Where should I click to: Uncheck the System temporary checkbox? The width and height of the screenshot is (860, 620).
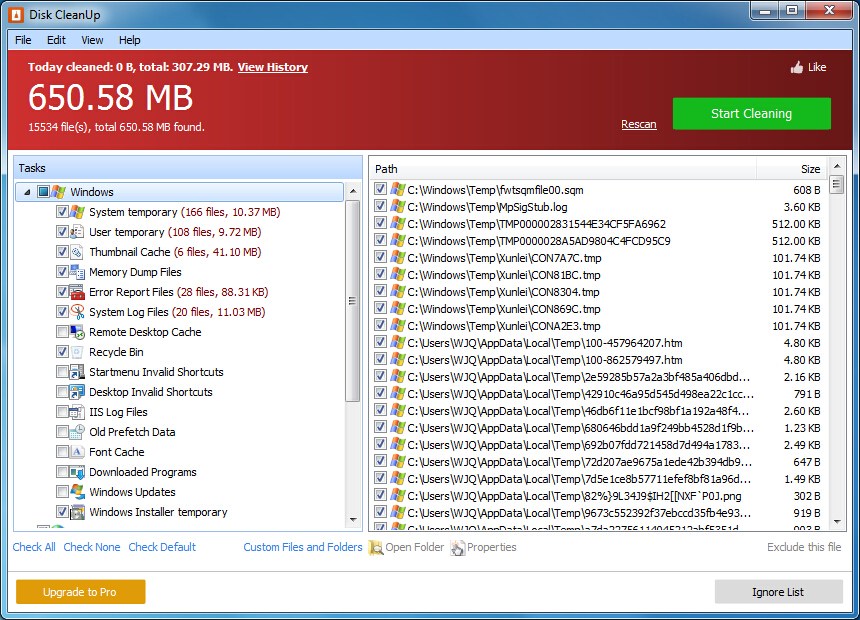point(62,212)
